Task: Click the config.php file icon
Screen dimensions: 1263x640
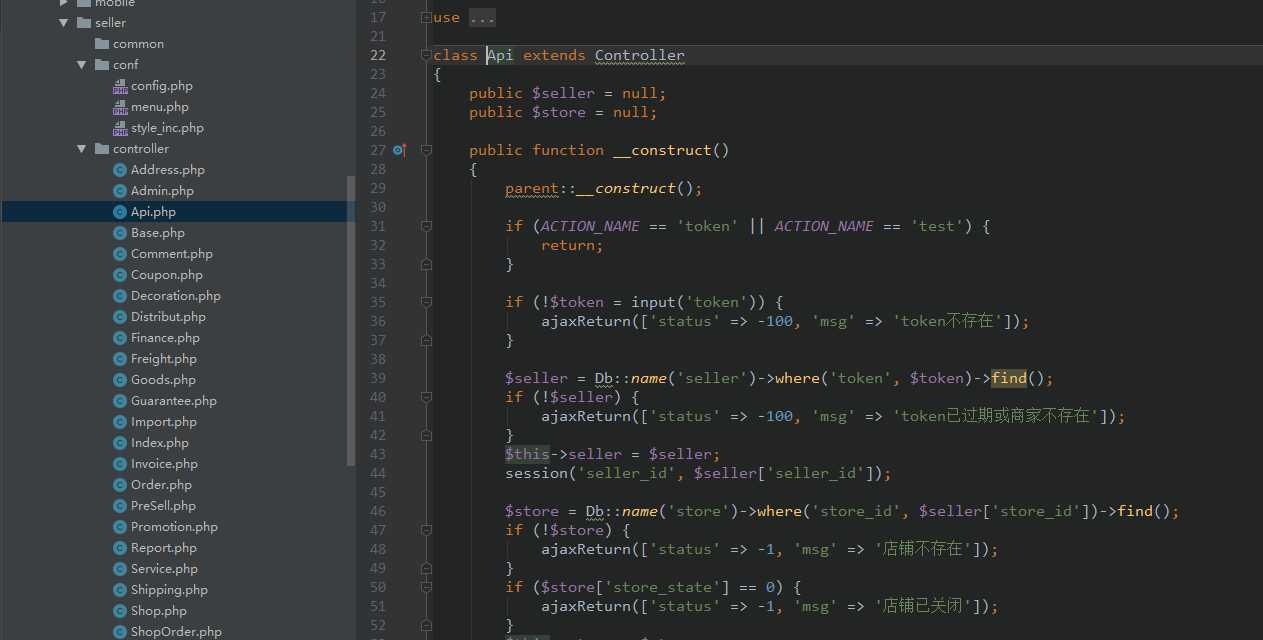Action: (x=120, y=87)
